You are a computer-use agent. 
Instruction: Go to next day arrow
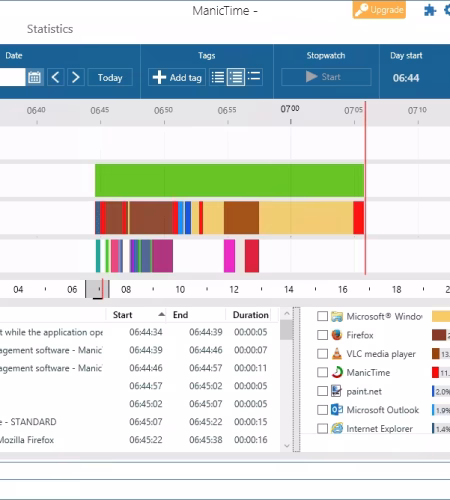point(76,77)
